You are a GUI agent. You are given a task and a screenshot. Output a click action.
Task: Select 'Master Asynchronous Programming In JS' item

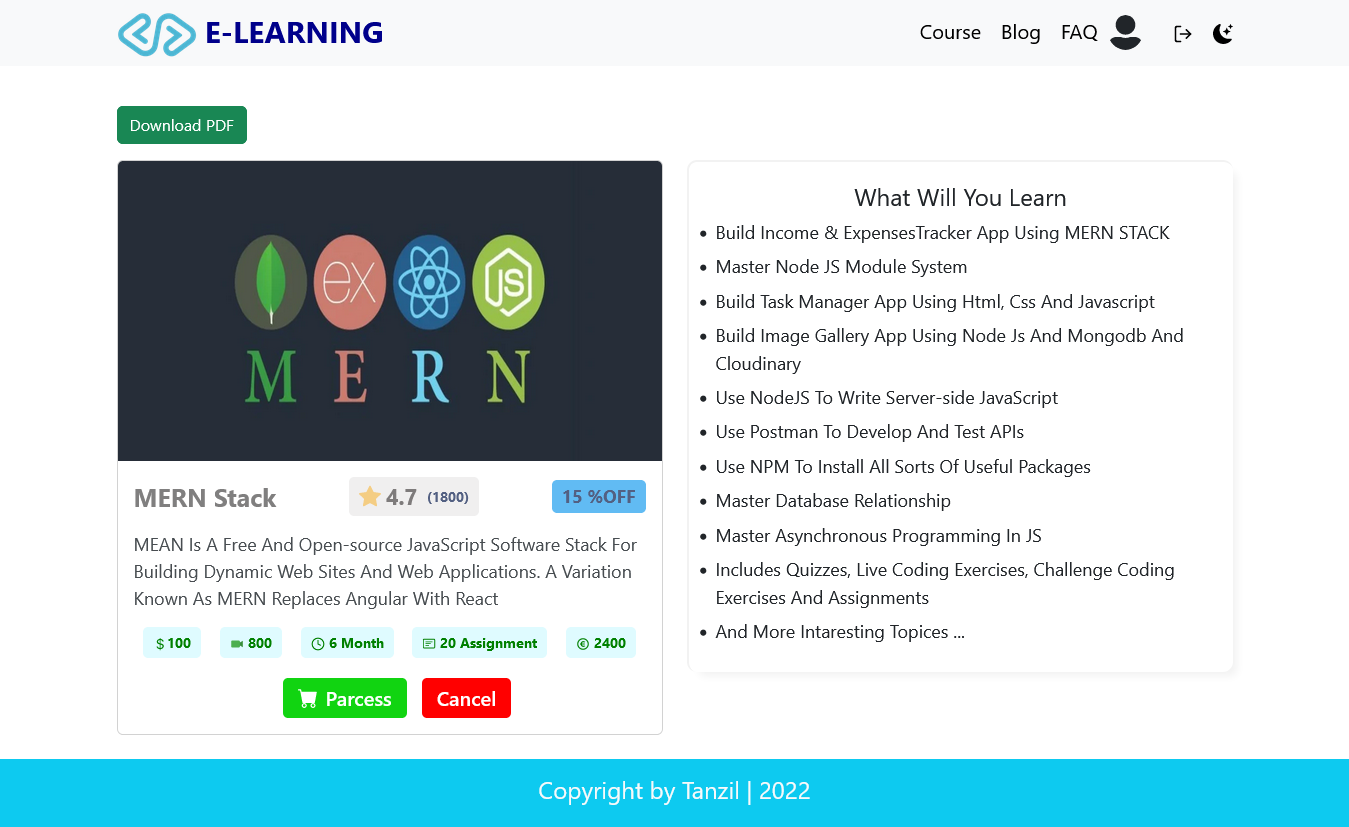[x=878, y=536]
